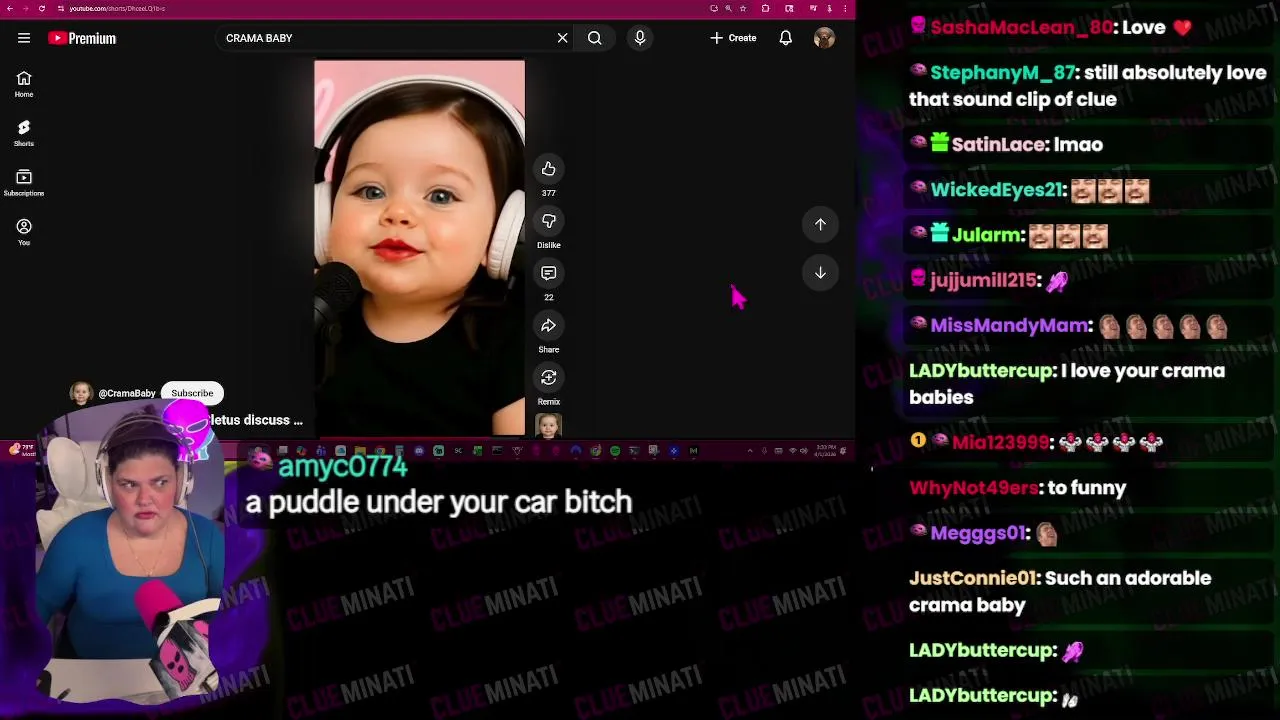The height and width of the screenshot is (720, 1280).
Task: Reload the page in the browser
Action: (41, 8)
